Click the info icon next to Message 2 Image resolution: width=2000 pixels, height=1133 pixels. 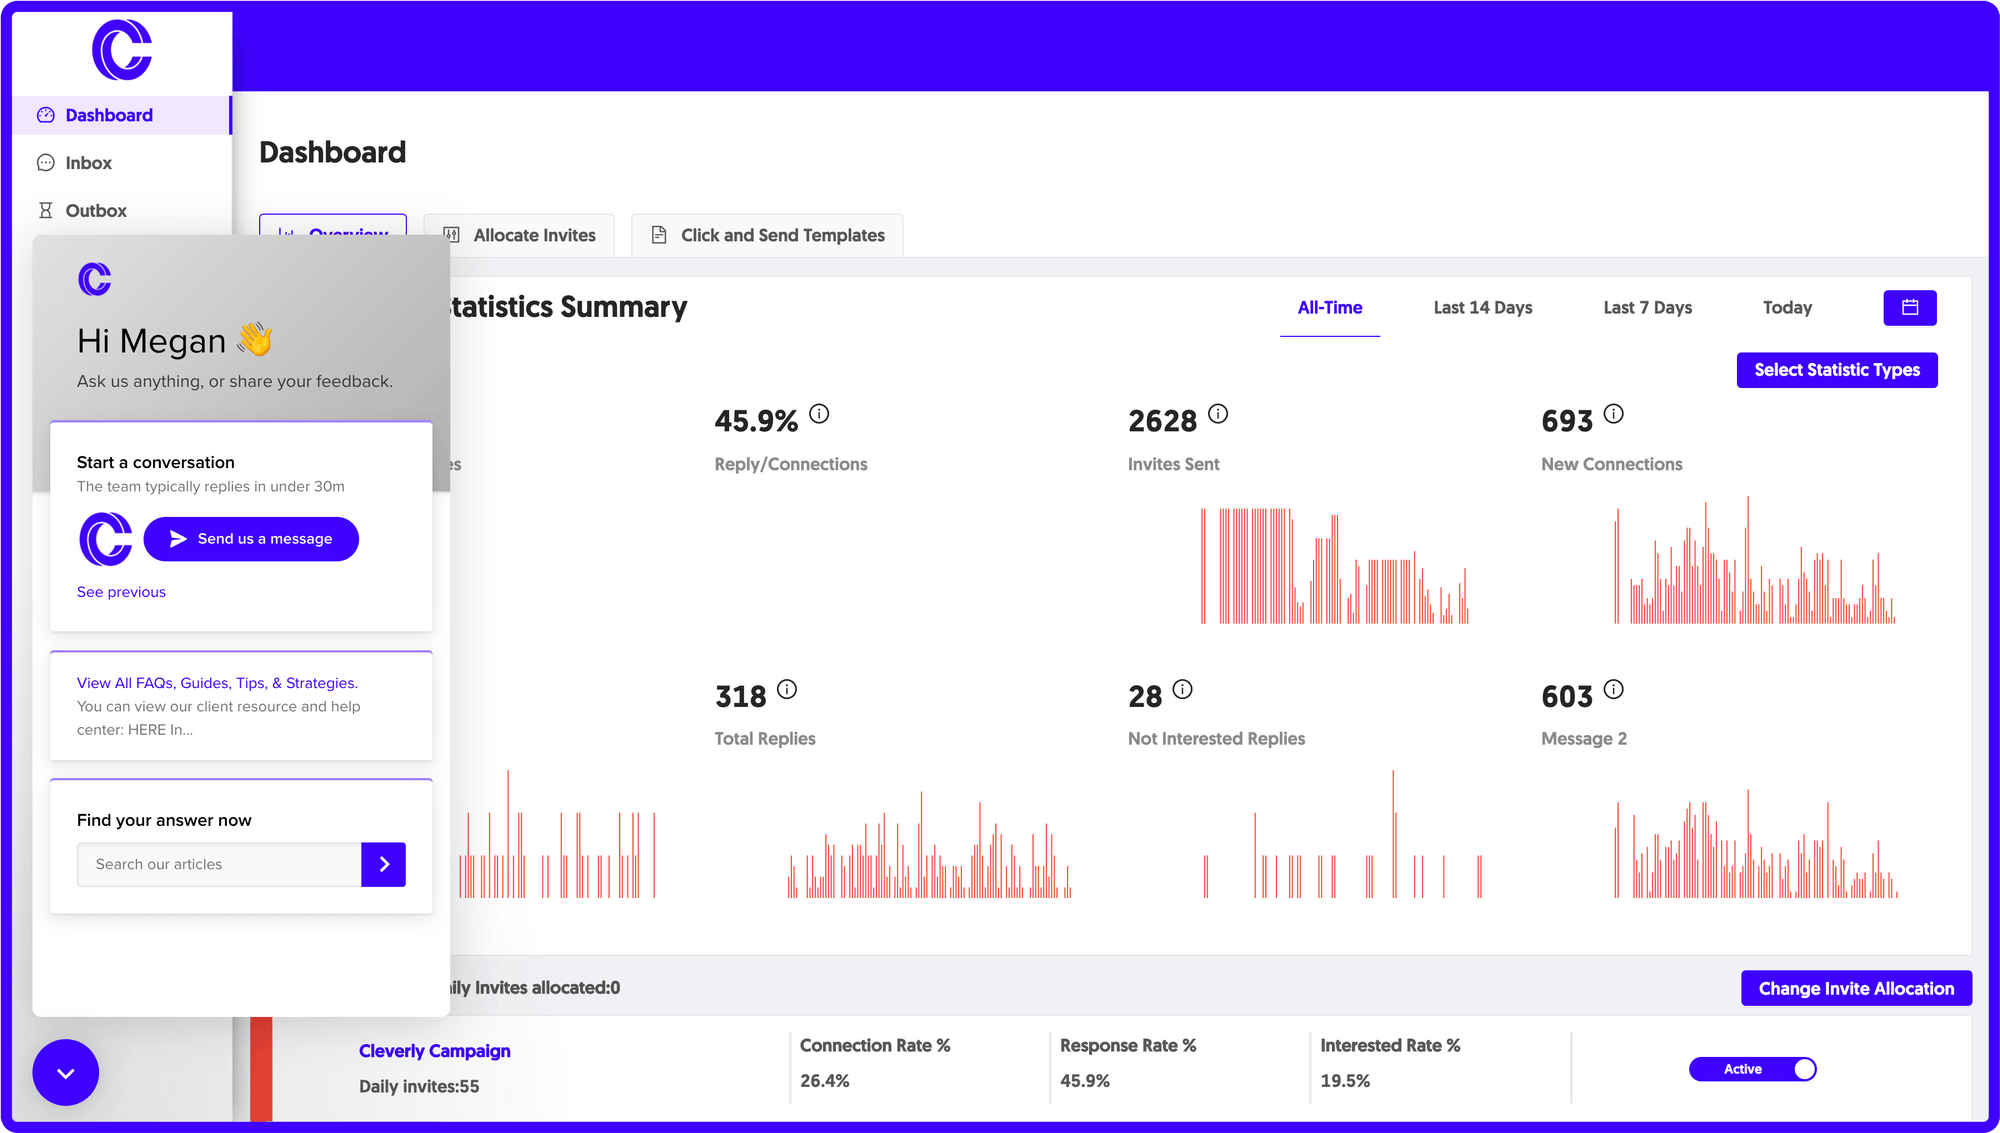tap(1615, 688)
